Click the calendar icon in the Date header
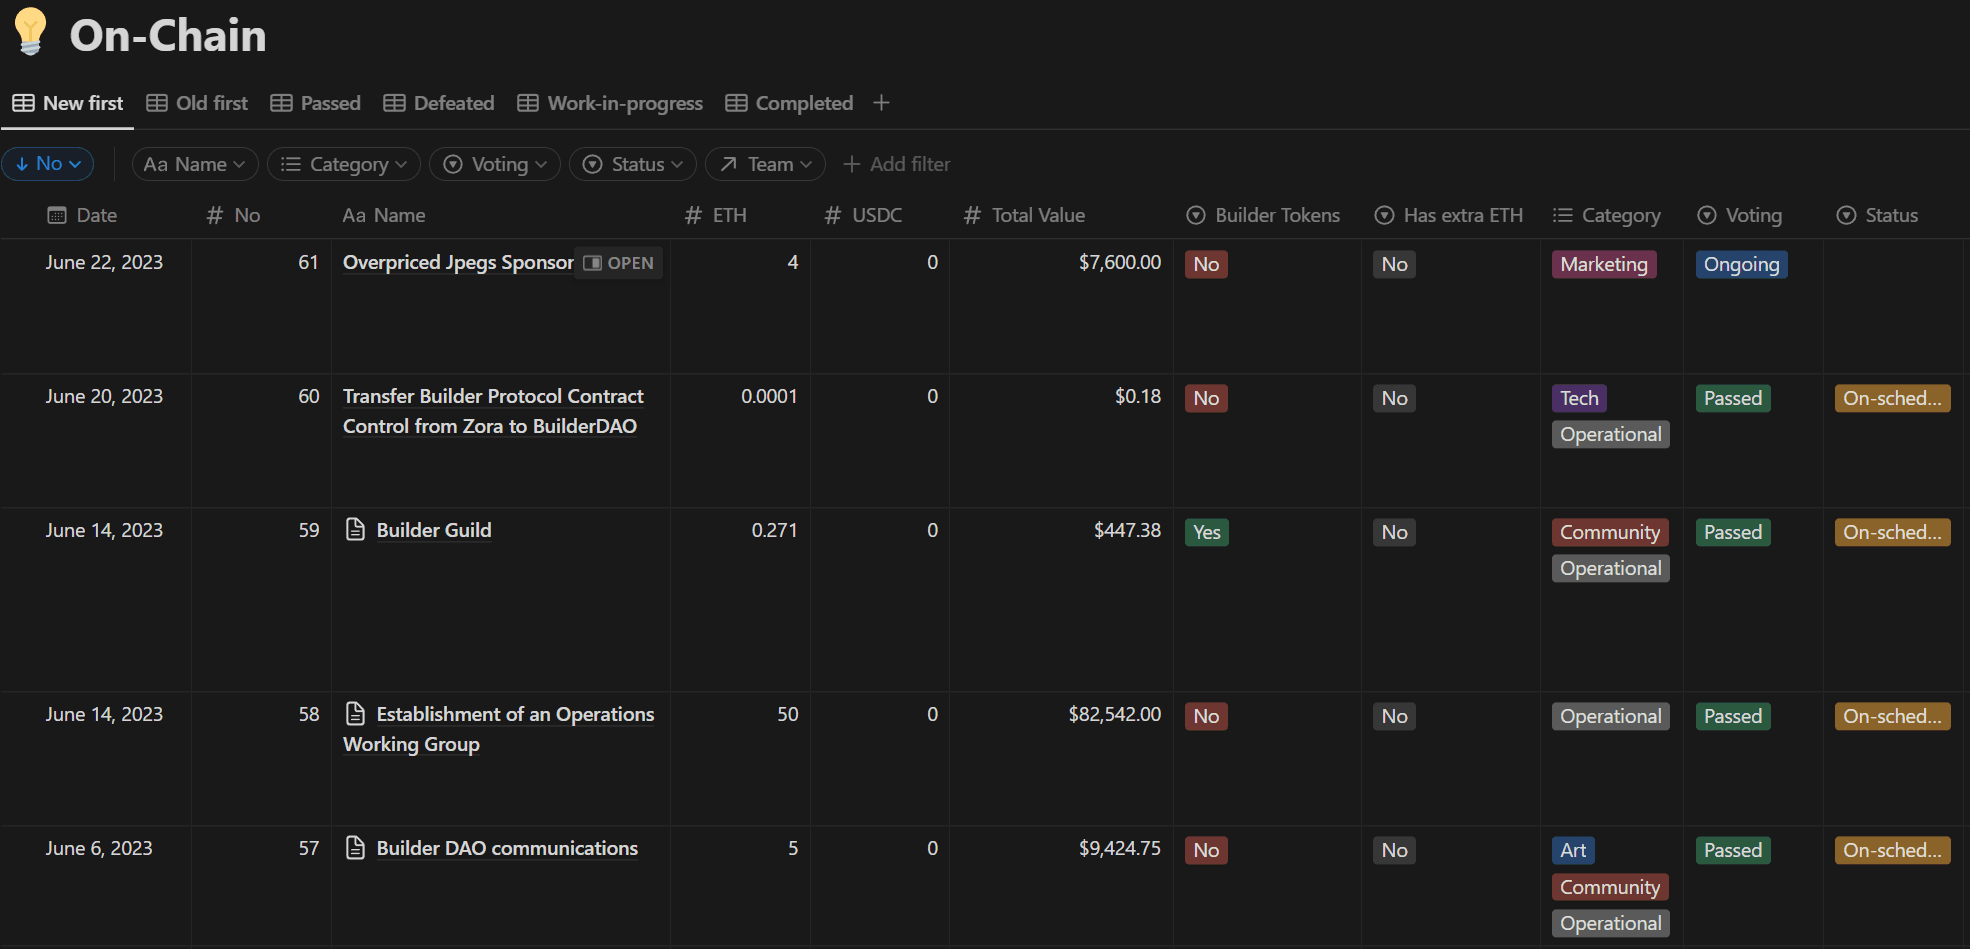 57,215
